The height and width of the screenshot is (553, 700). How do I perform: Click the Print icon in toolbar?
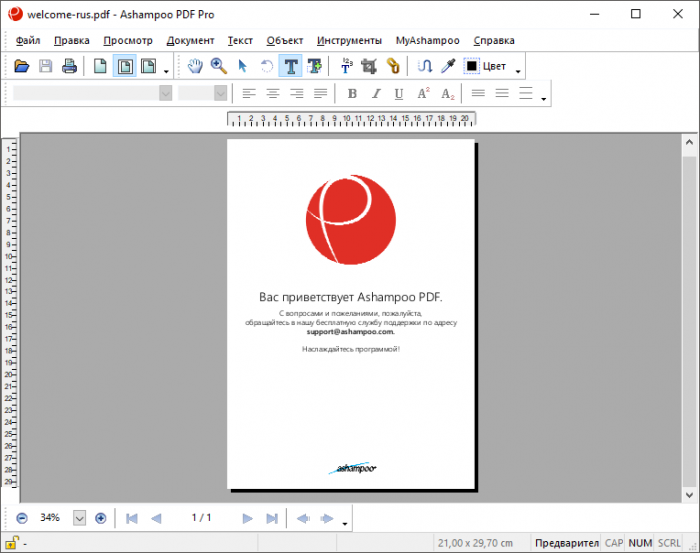pos(69,67)
